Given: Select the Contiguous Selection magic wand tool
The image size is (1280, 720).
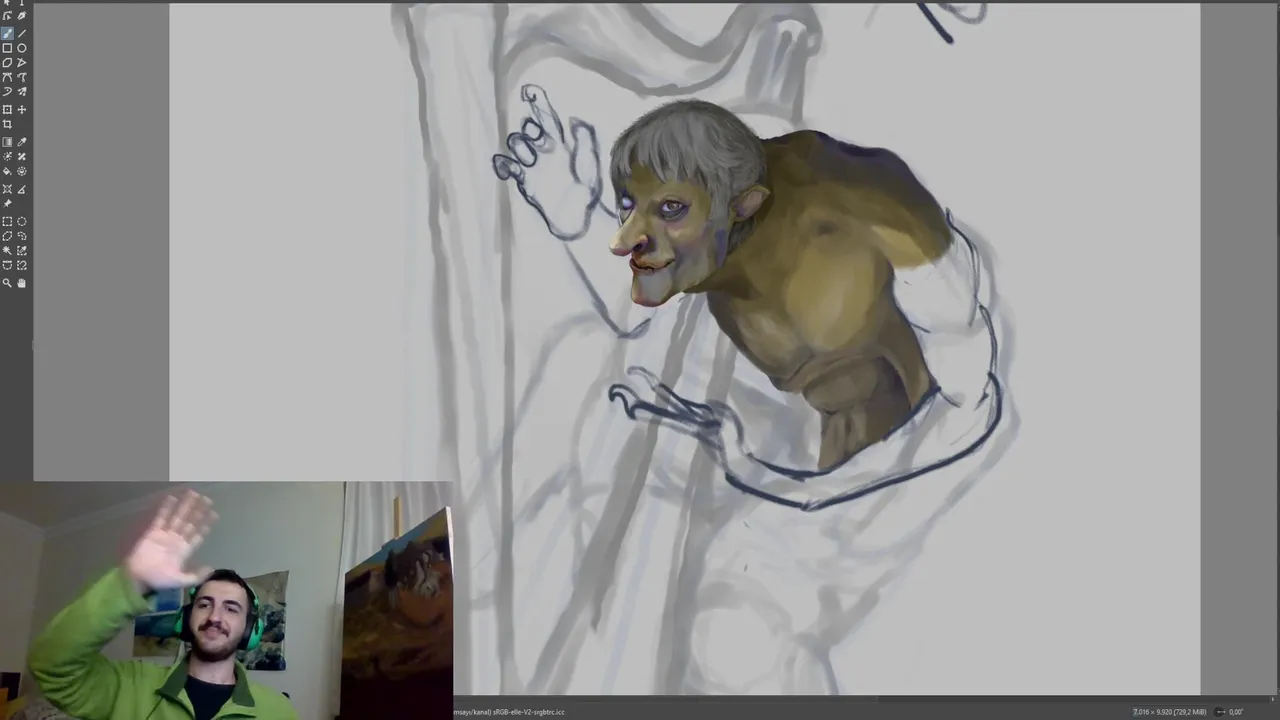Looking at the screenshot, I should 7,250.
